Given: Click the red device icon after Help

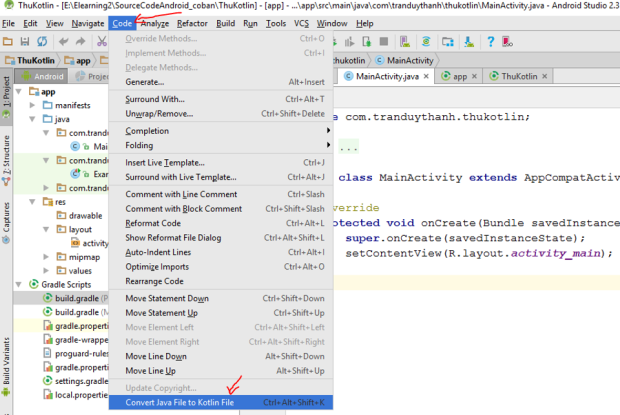Looking at the screenshot, I should tap(507, 42).
